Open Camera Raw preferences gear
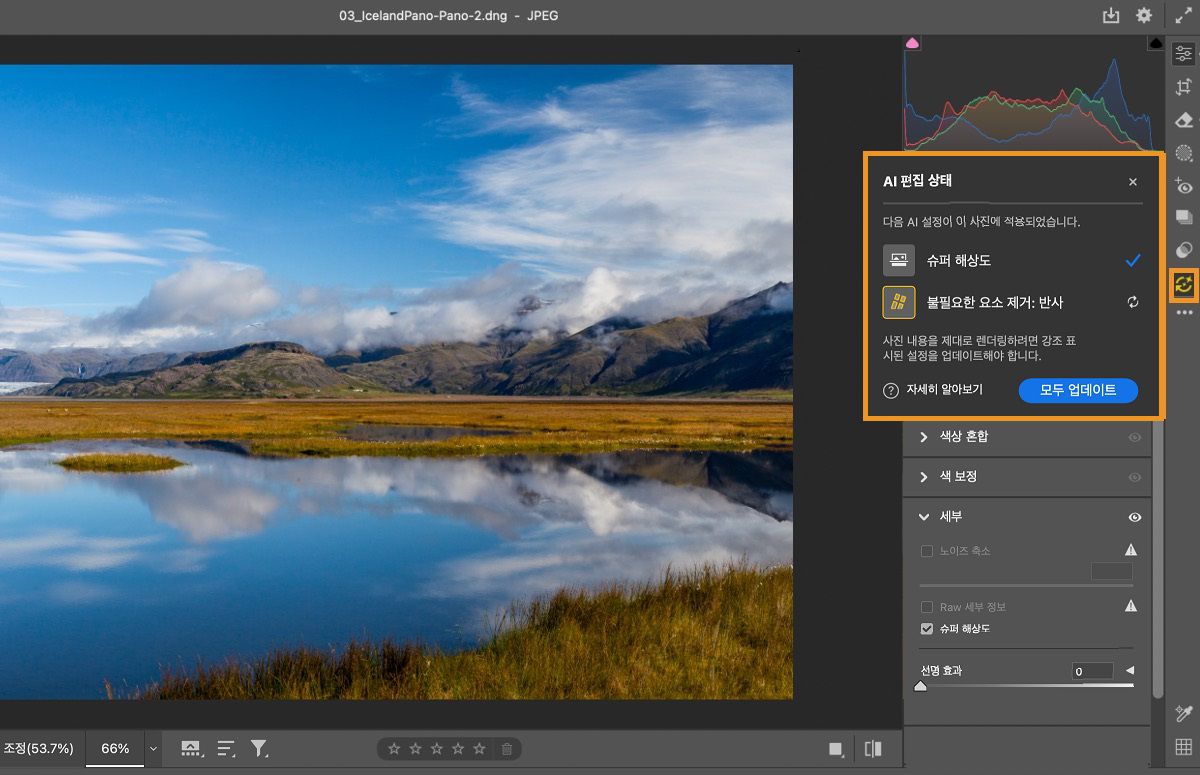 1144,16
